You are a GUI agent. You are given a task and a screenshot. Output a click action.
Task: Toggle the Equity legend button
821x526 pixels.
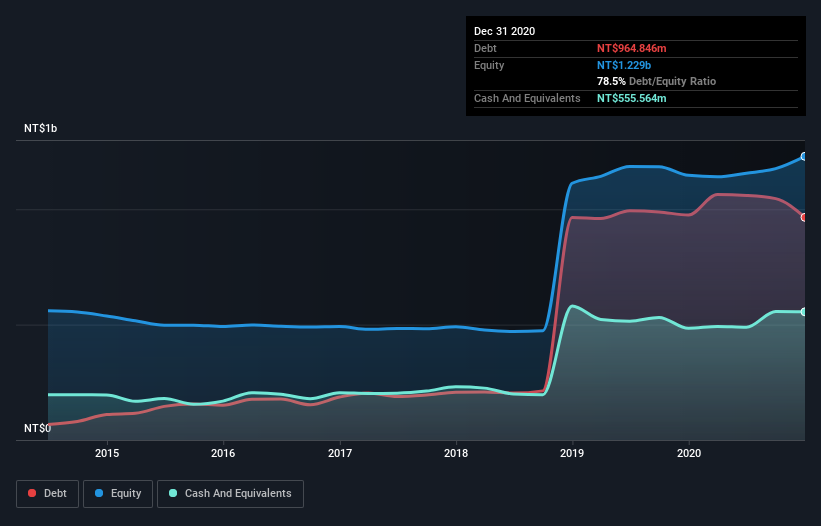tap(118, 494)
